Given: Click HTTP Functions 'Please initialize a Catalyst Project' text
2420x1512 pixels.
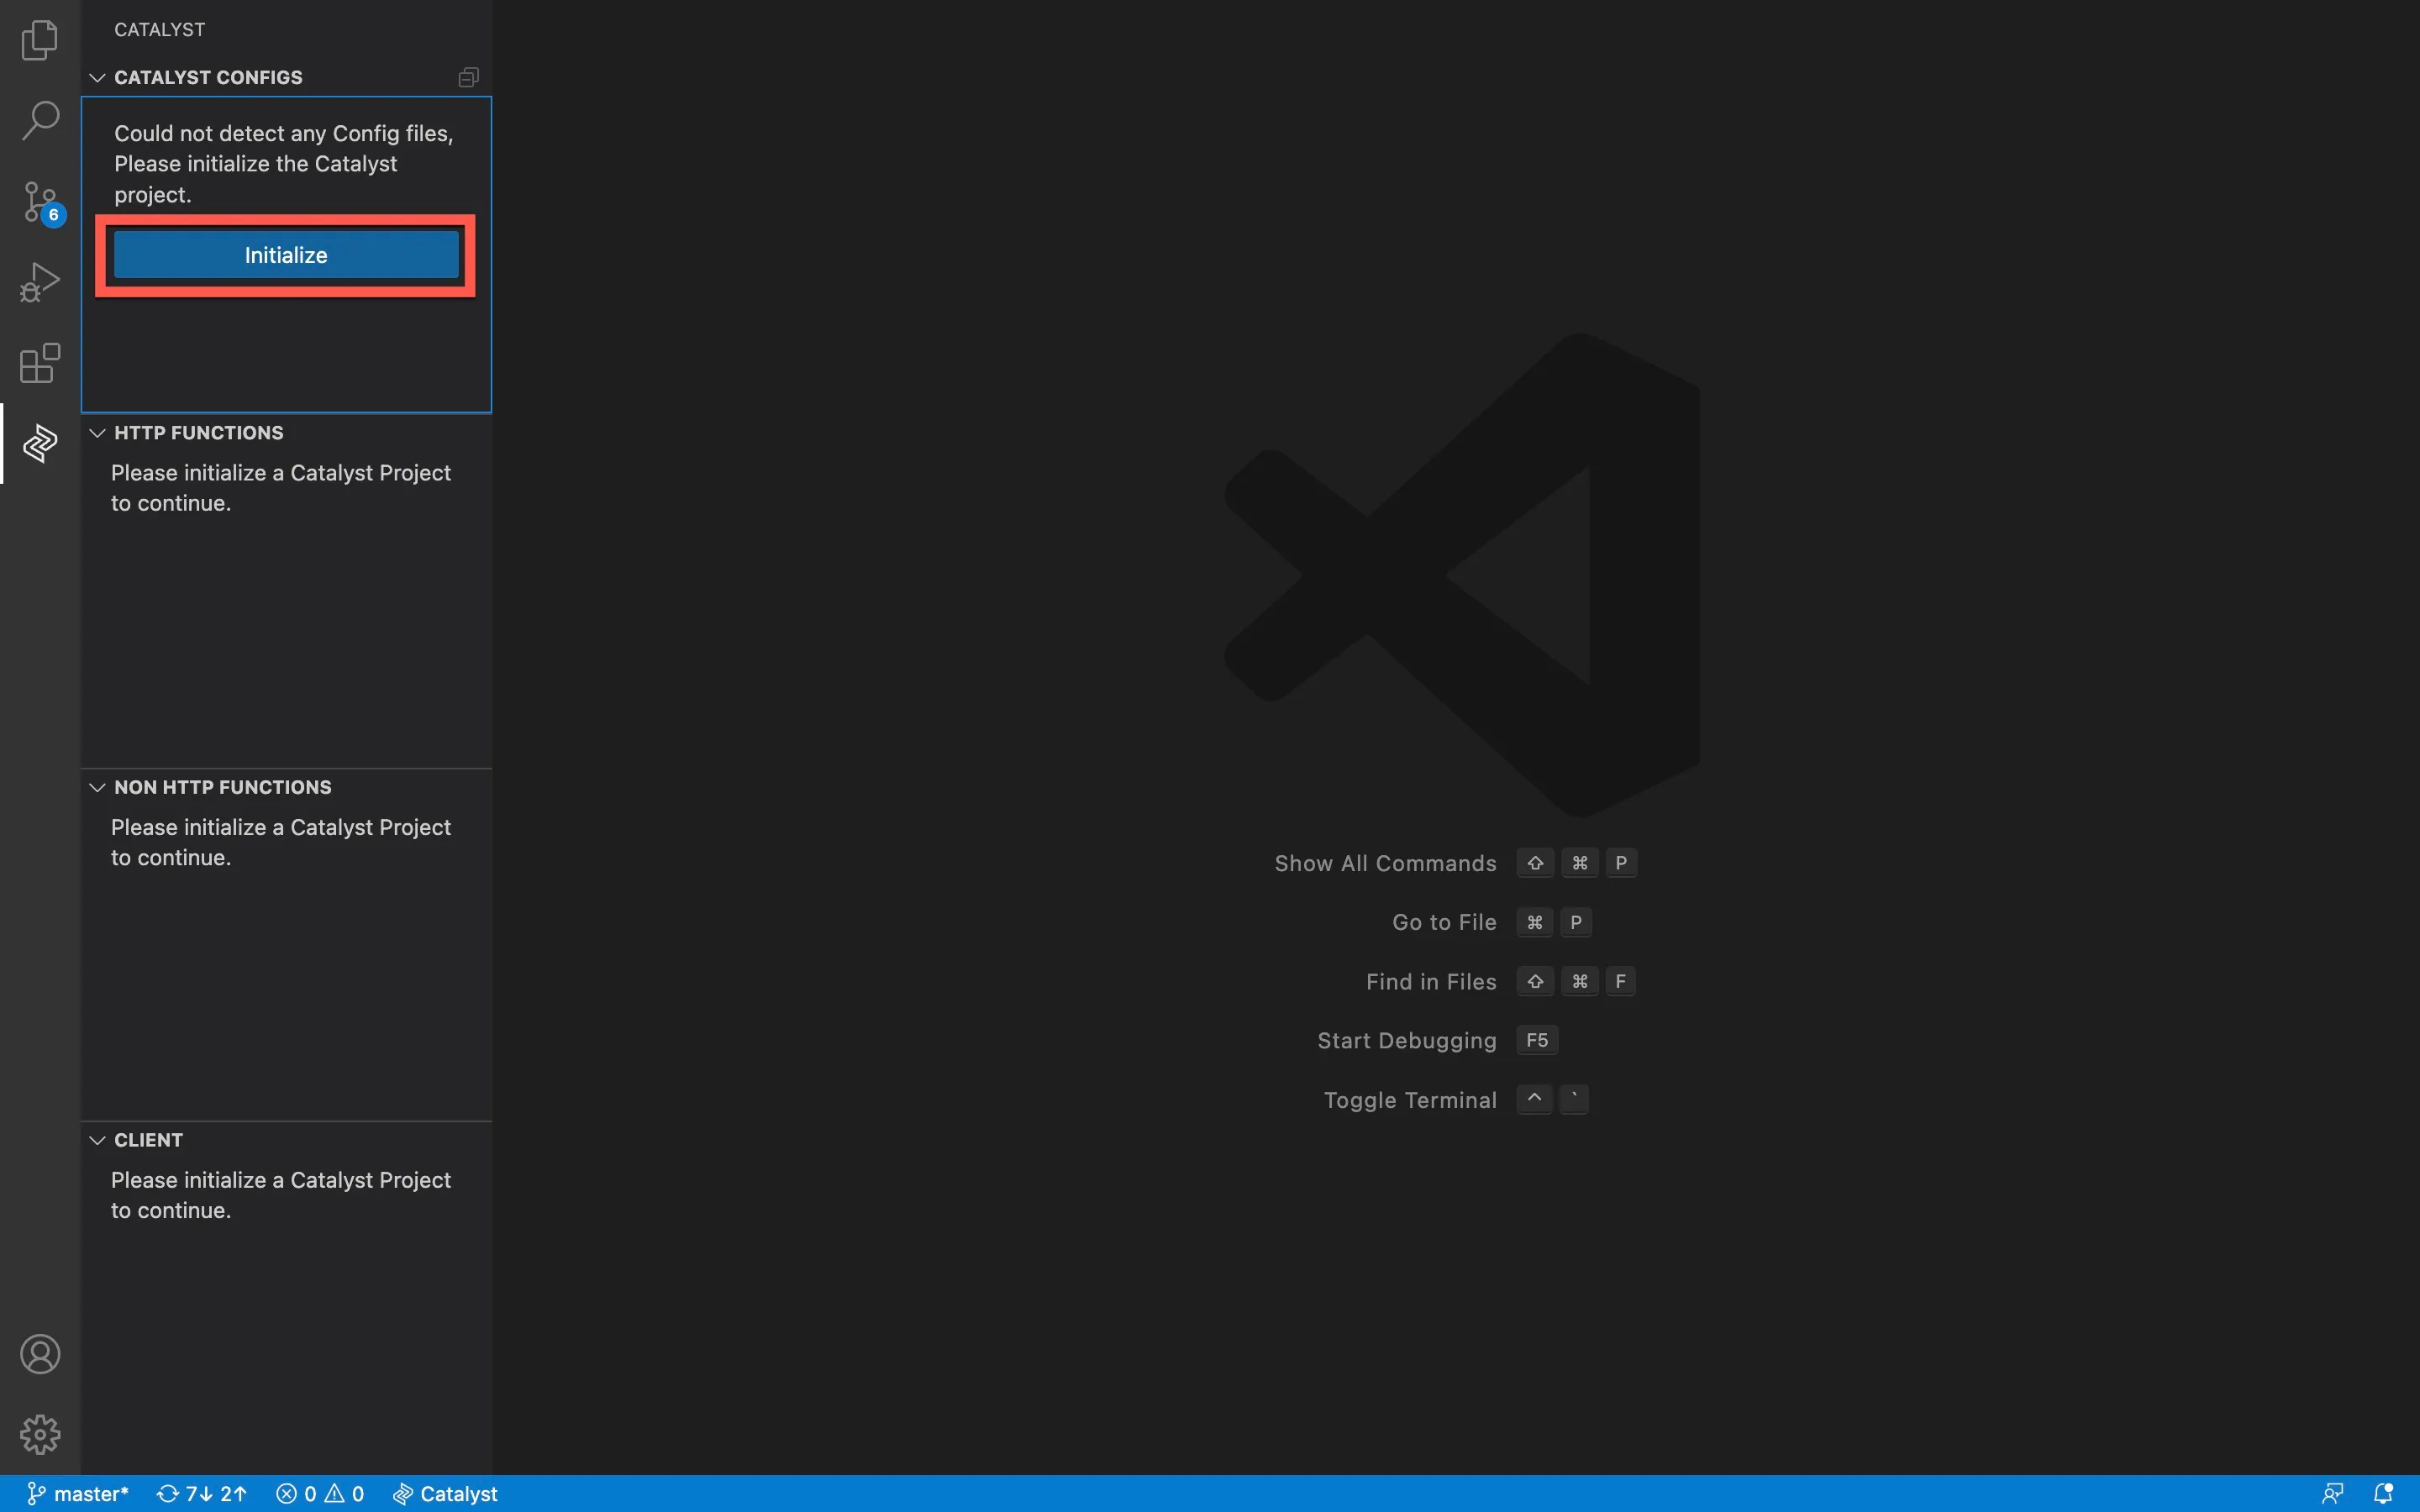Looking at the screenshot, I should (281, 488).
